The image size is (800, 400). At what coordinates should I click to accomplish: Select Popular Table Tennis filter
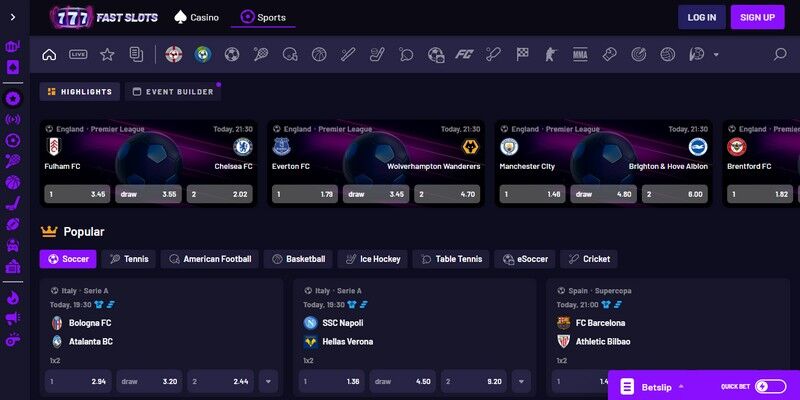[451, 259]
